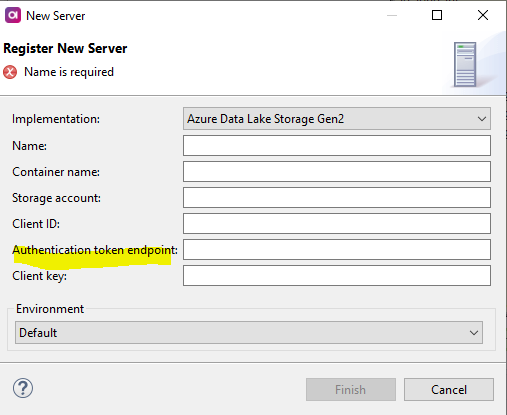The width and height of the screenshot is (507, 415).
Task: Select the Container name input box
Action: [337, 171]
